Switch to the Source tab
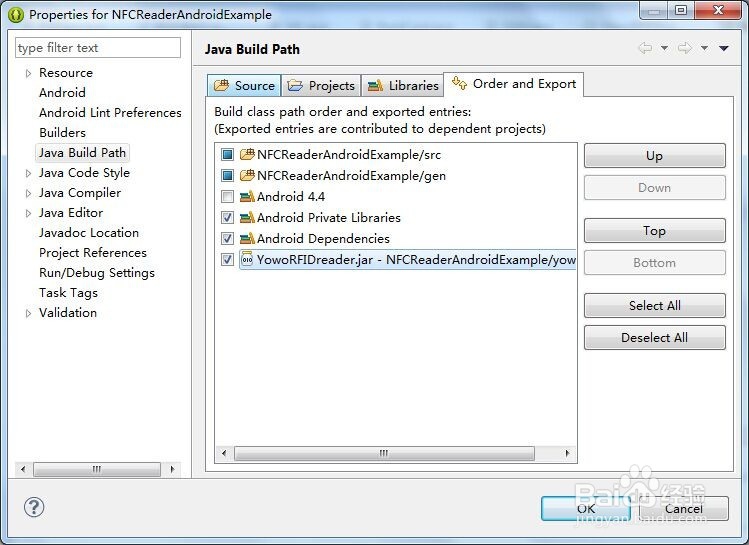749x545 pixels. pyautogui.click(x=244, y=85)
